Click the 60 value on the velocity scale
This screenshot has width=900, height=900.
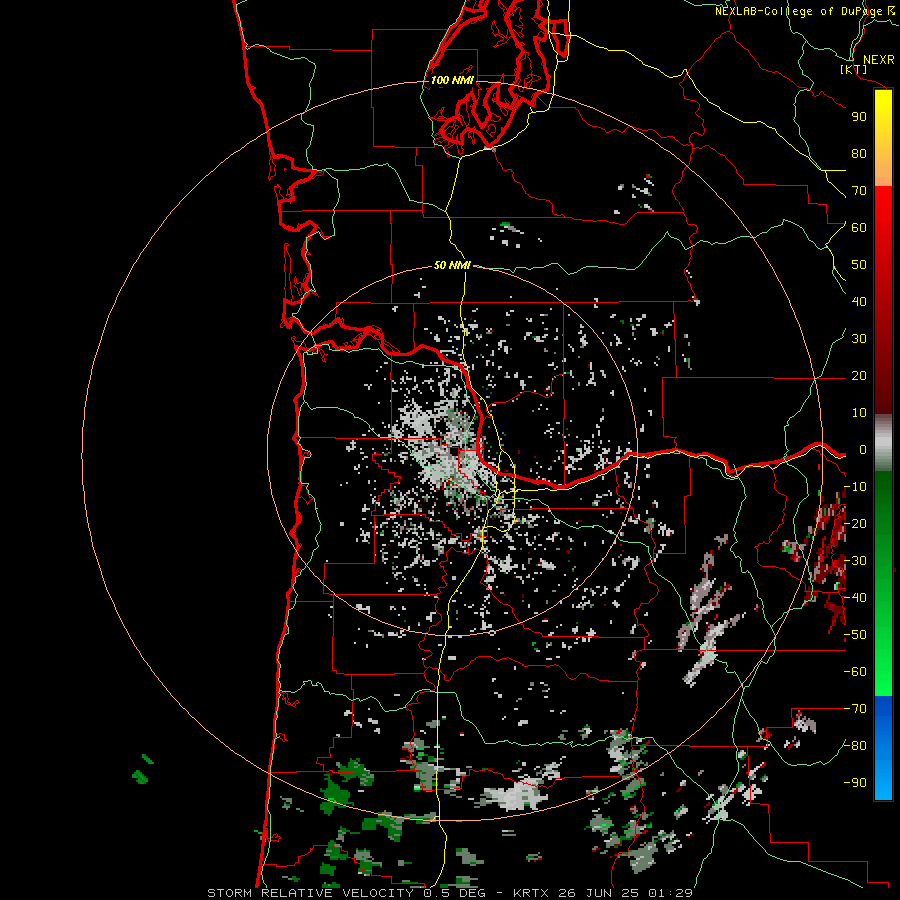(859, 228)
